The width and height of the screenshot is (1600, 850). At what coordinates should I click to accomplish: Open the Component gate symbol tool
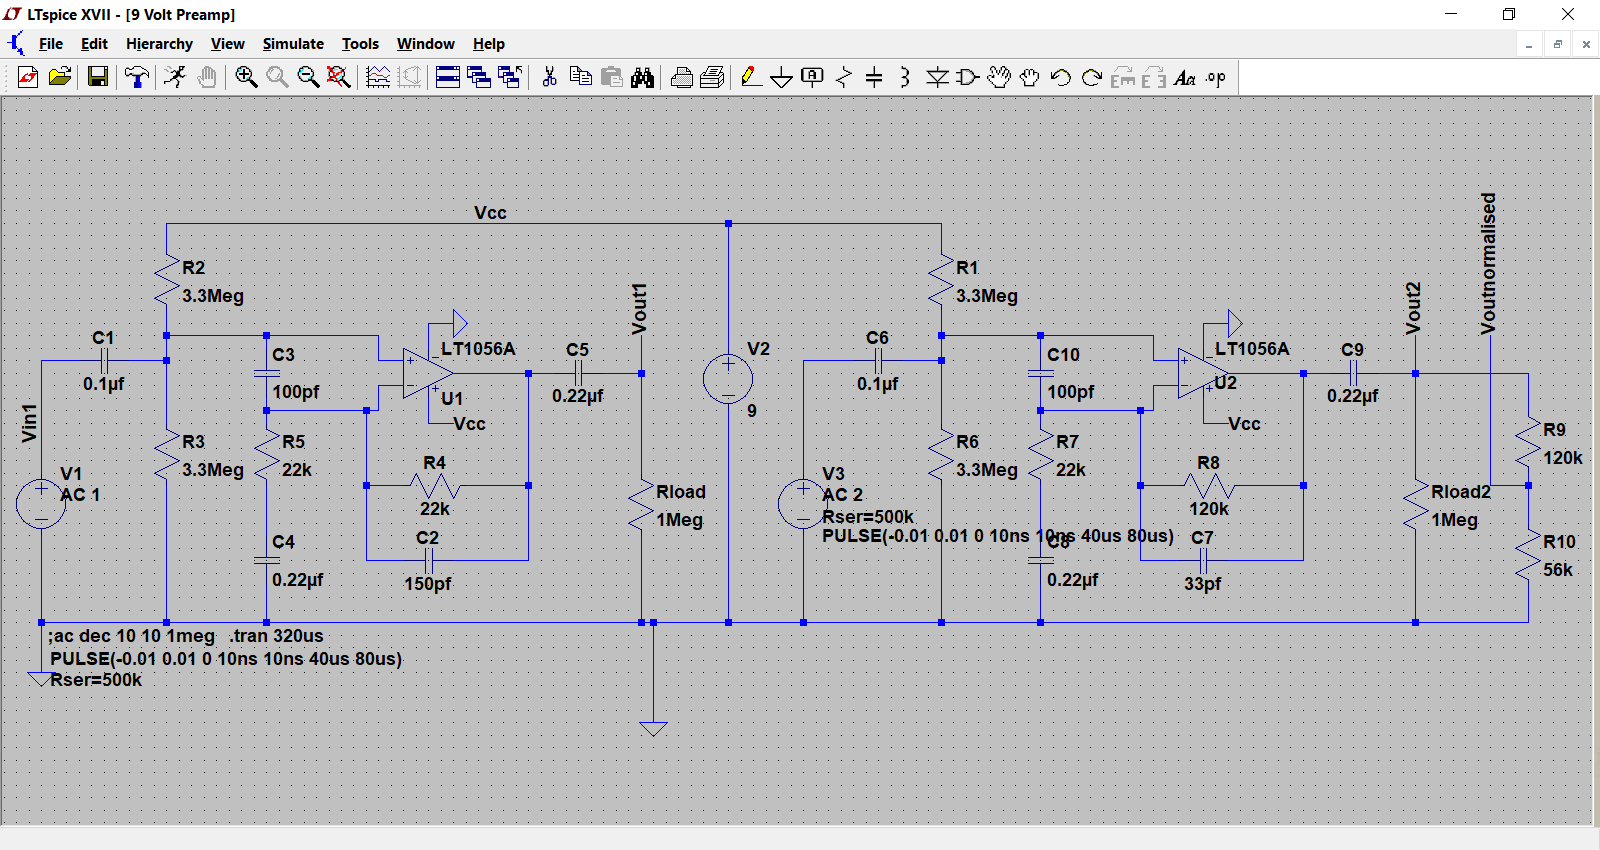pos(968,77)
